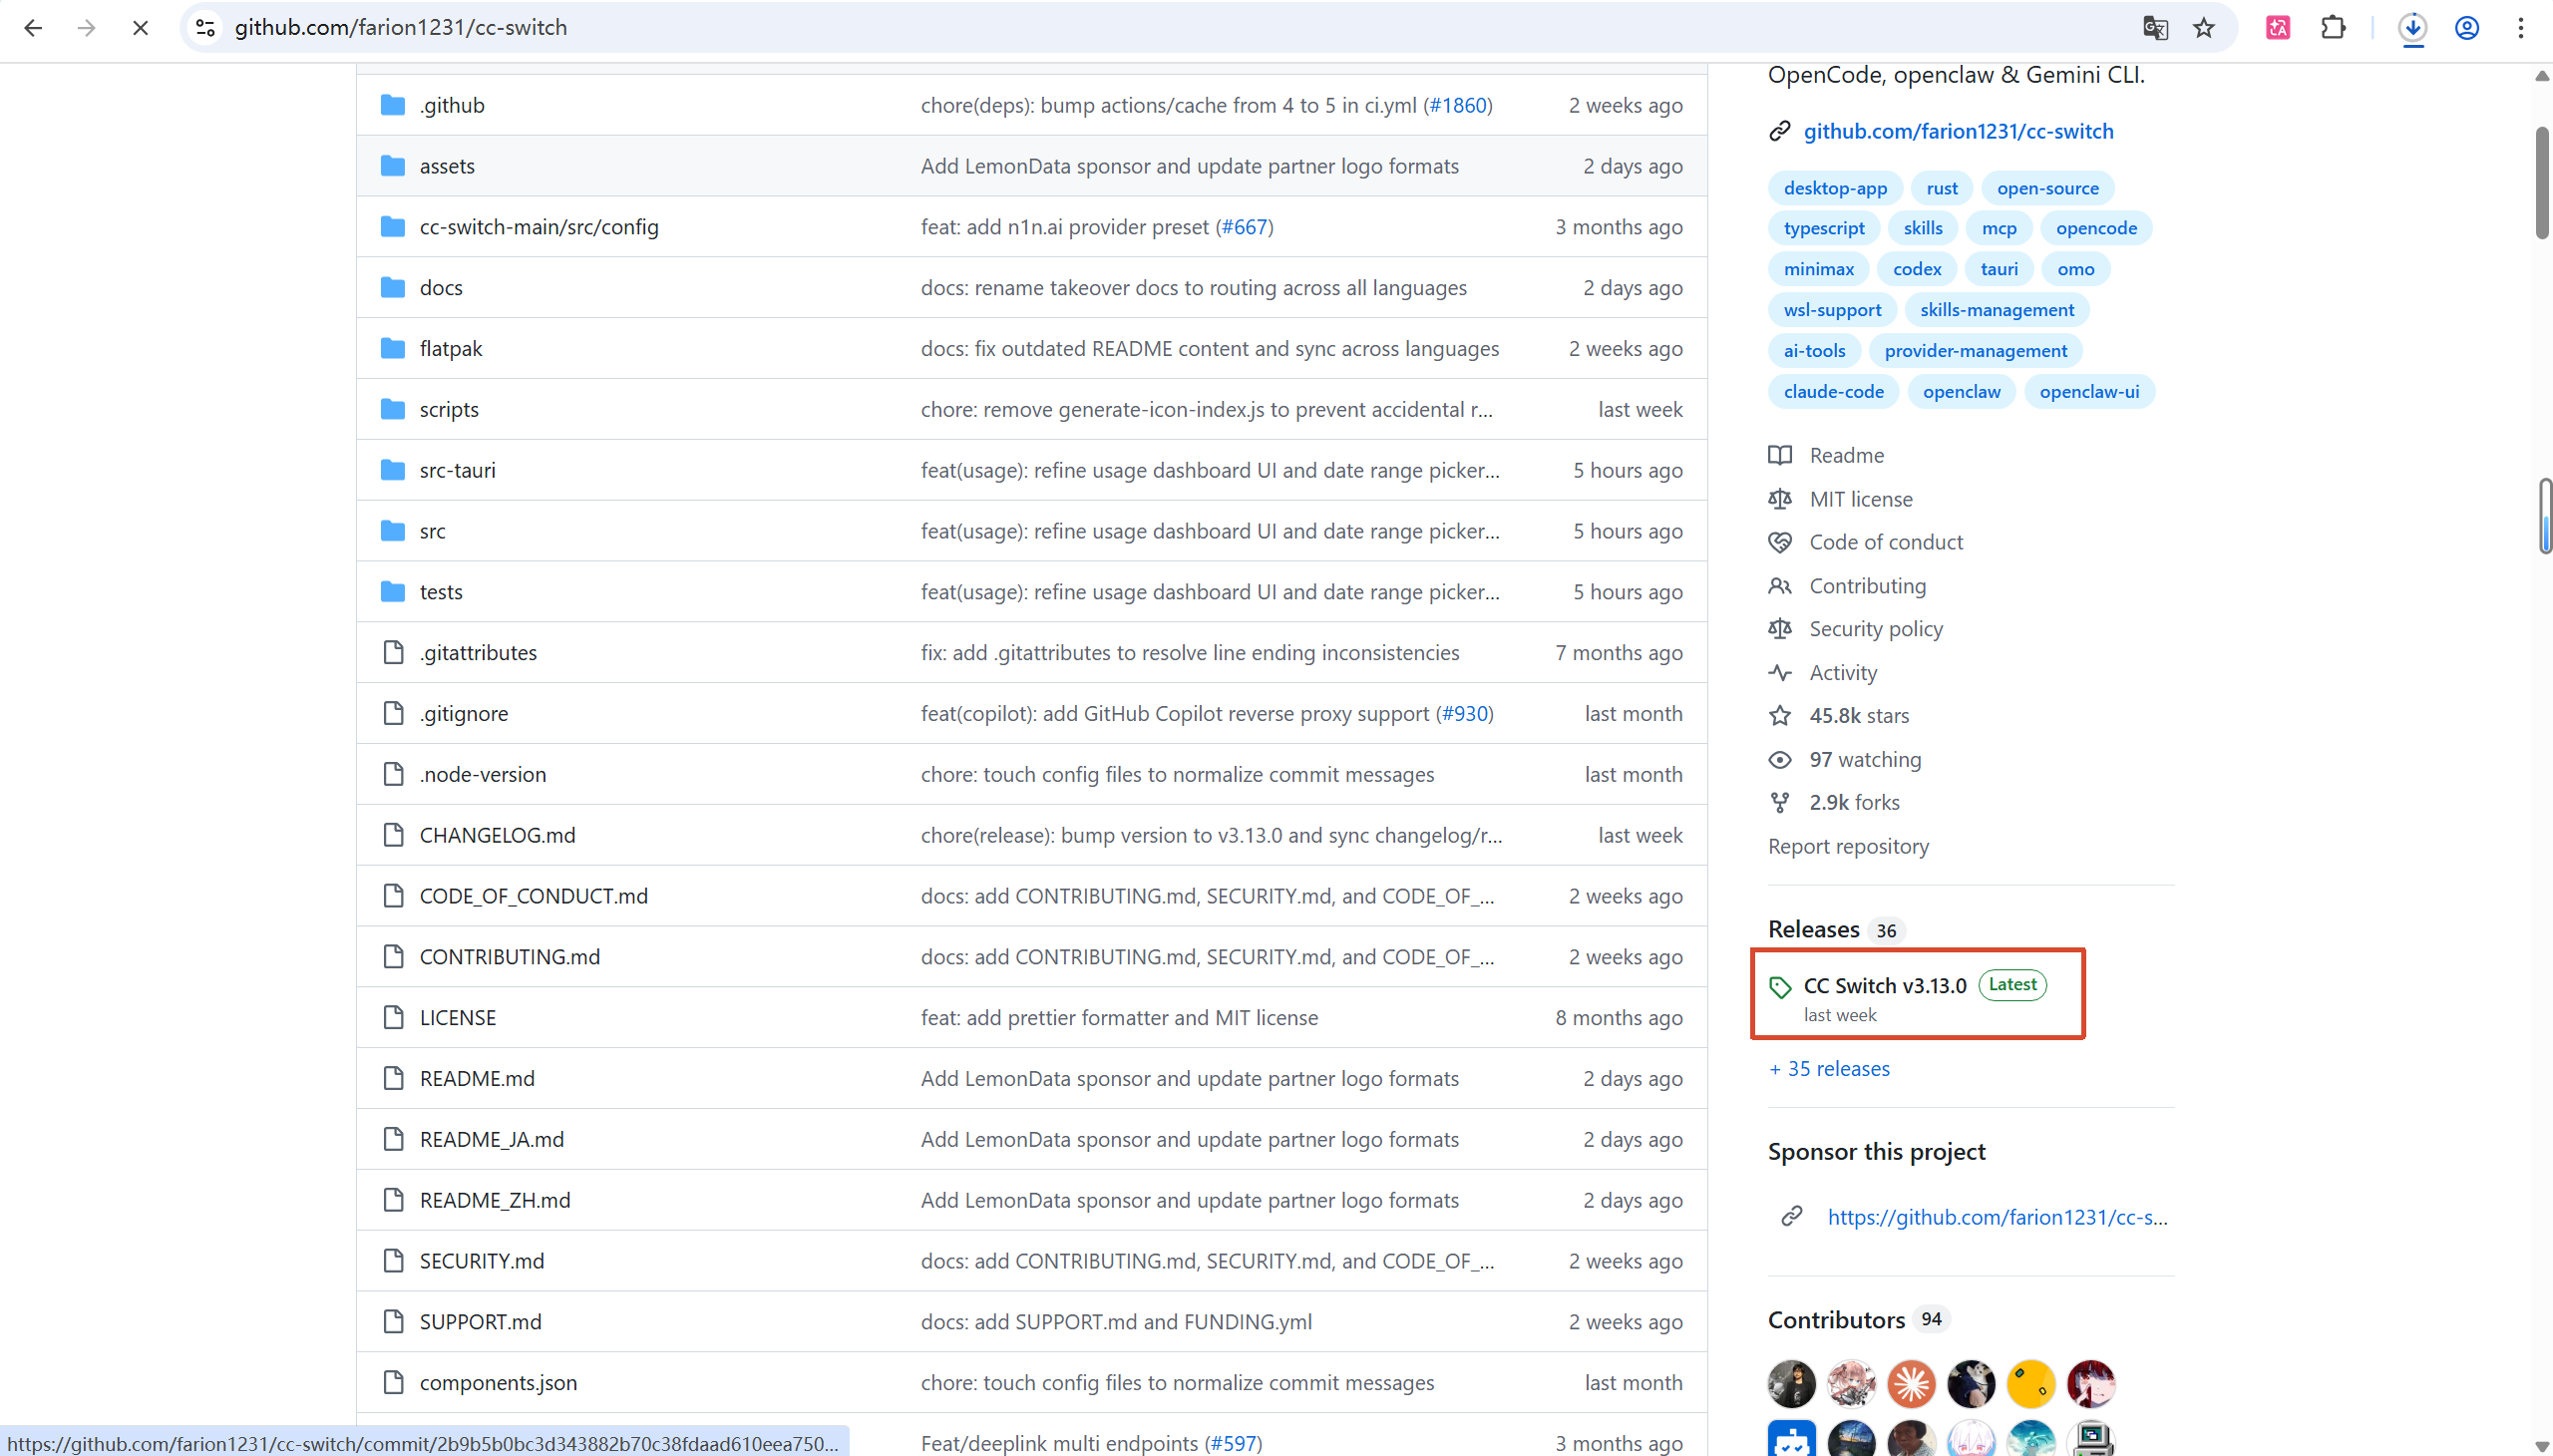Click the browser back arrow
This screenshot has width=2553, height=1456.
point(33,28)
